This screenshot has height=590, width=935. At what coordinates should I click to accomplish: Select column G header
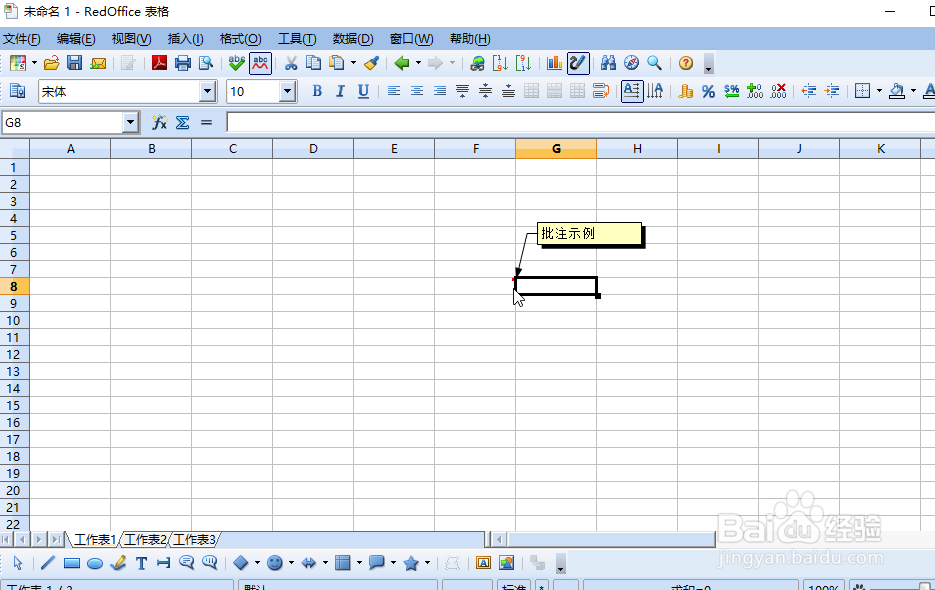556,149
